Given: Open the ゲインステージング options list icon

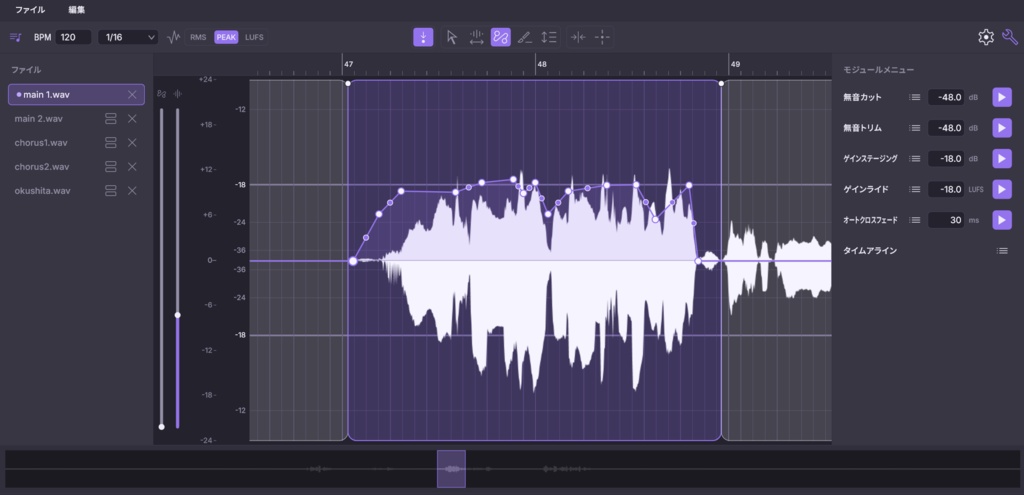Looking at the screenshot, I should click(915, 159).
